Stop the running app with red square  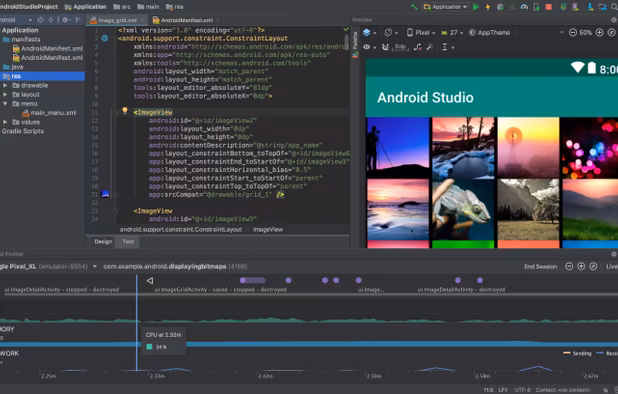[549, 7]
